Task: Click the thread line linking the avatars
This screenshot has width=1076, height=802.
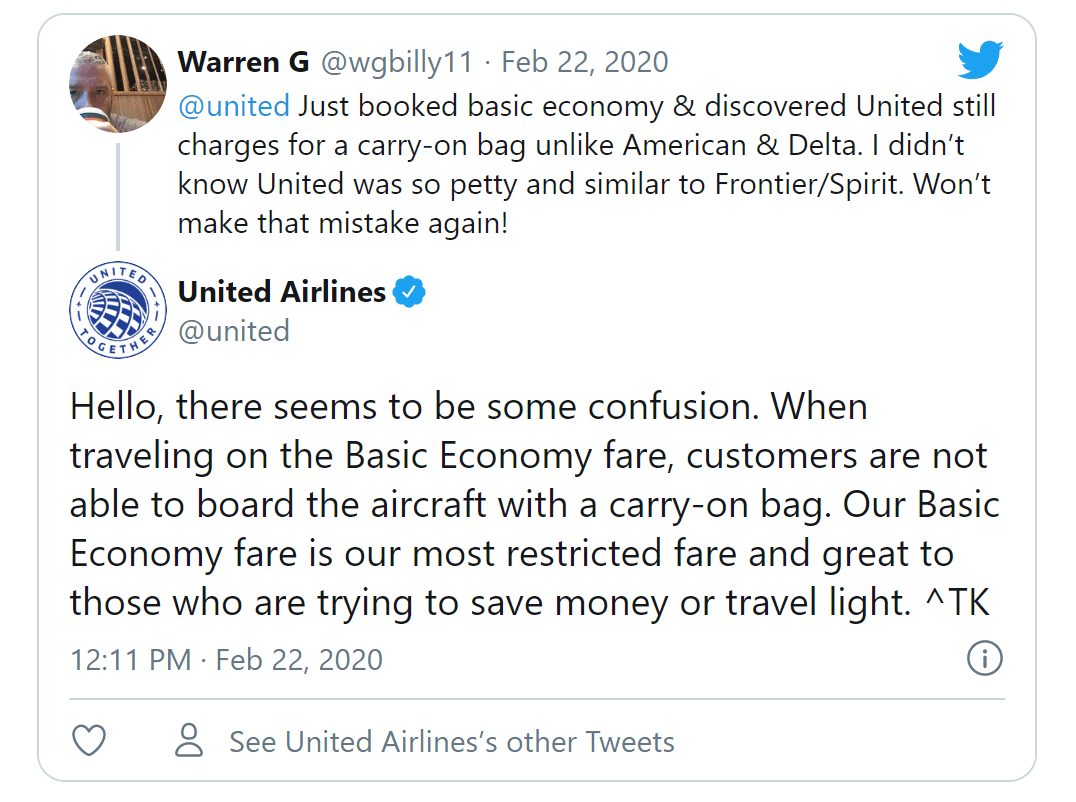Action: click(x=118, y=197)
